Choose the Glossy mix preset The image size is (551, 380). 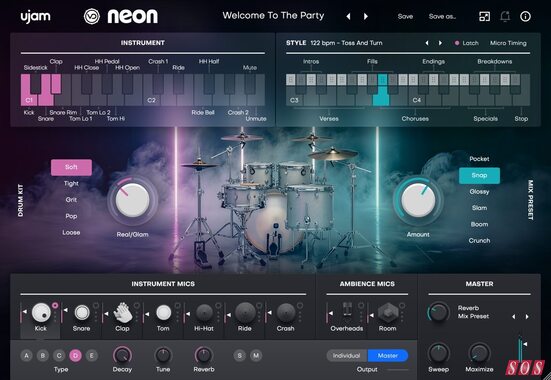point(479,192)
